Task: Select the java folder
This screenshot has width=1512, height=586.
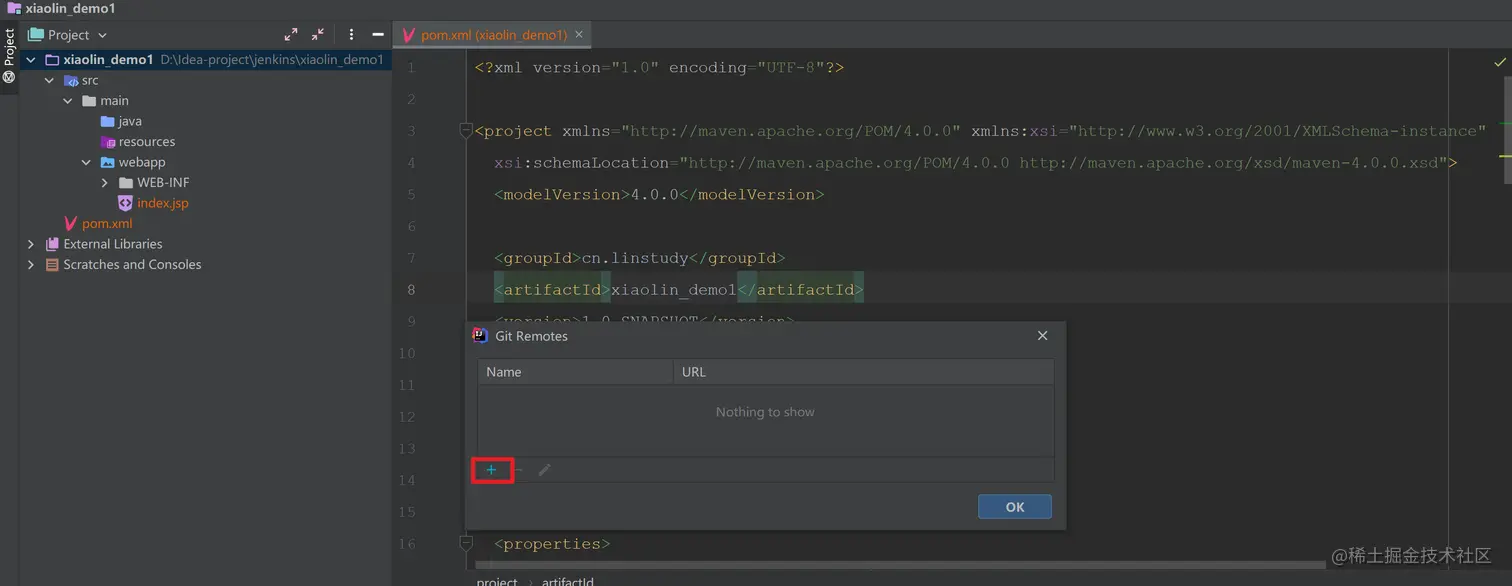Action: tap(121, 121)
